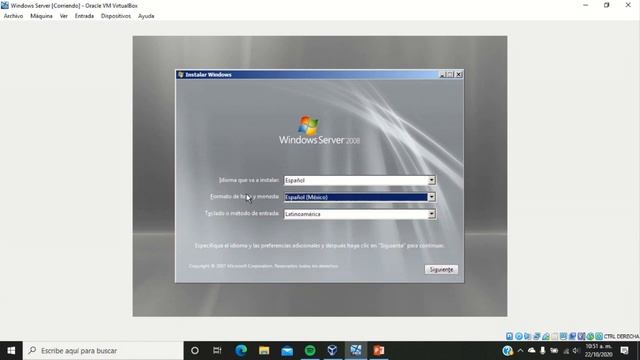Image resolution: width=640 pixels, height=360 pixels.
Task: Click the audio status icon in VirtualBox
Action: coord(527,336)
